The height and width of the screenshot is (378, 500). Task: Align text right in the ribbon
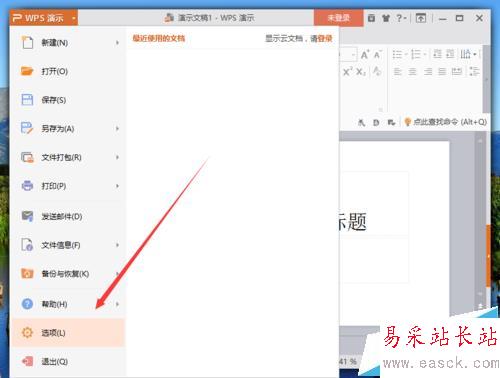click(428, 71)
